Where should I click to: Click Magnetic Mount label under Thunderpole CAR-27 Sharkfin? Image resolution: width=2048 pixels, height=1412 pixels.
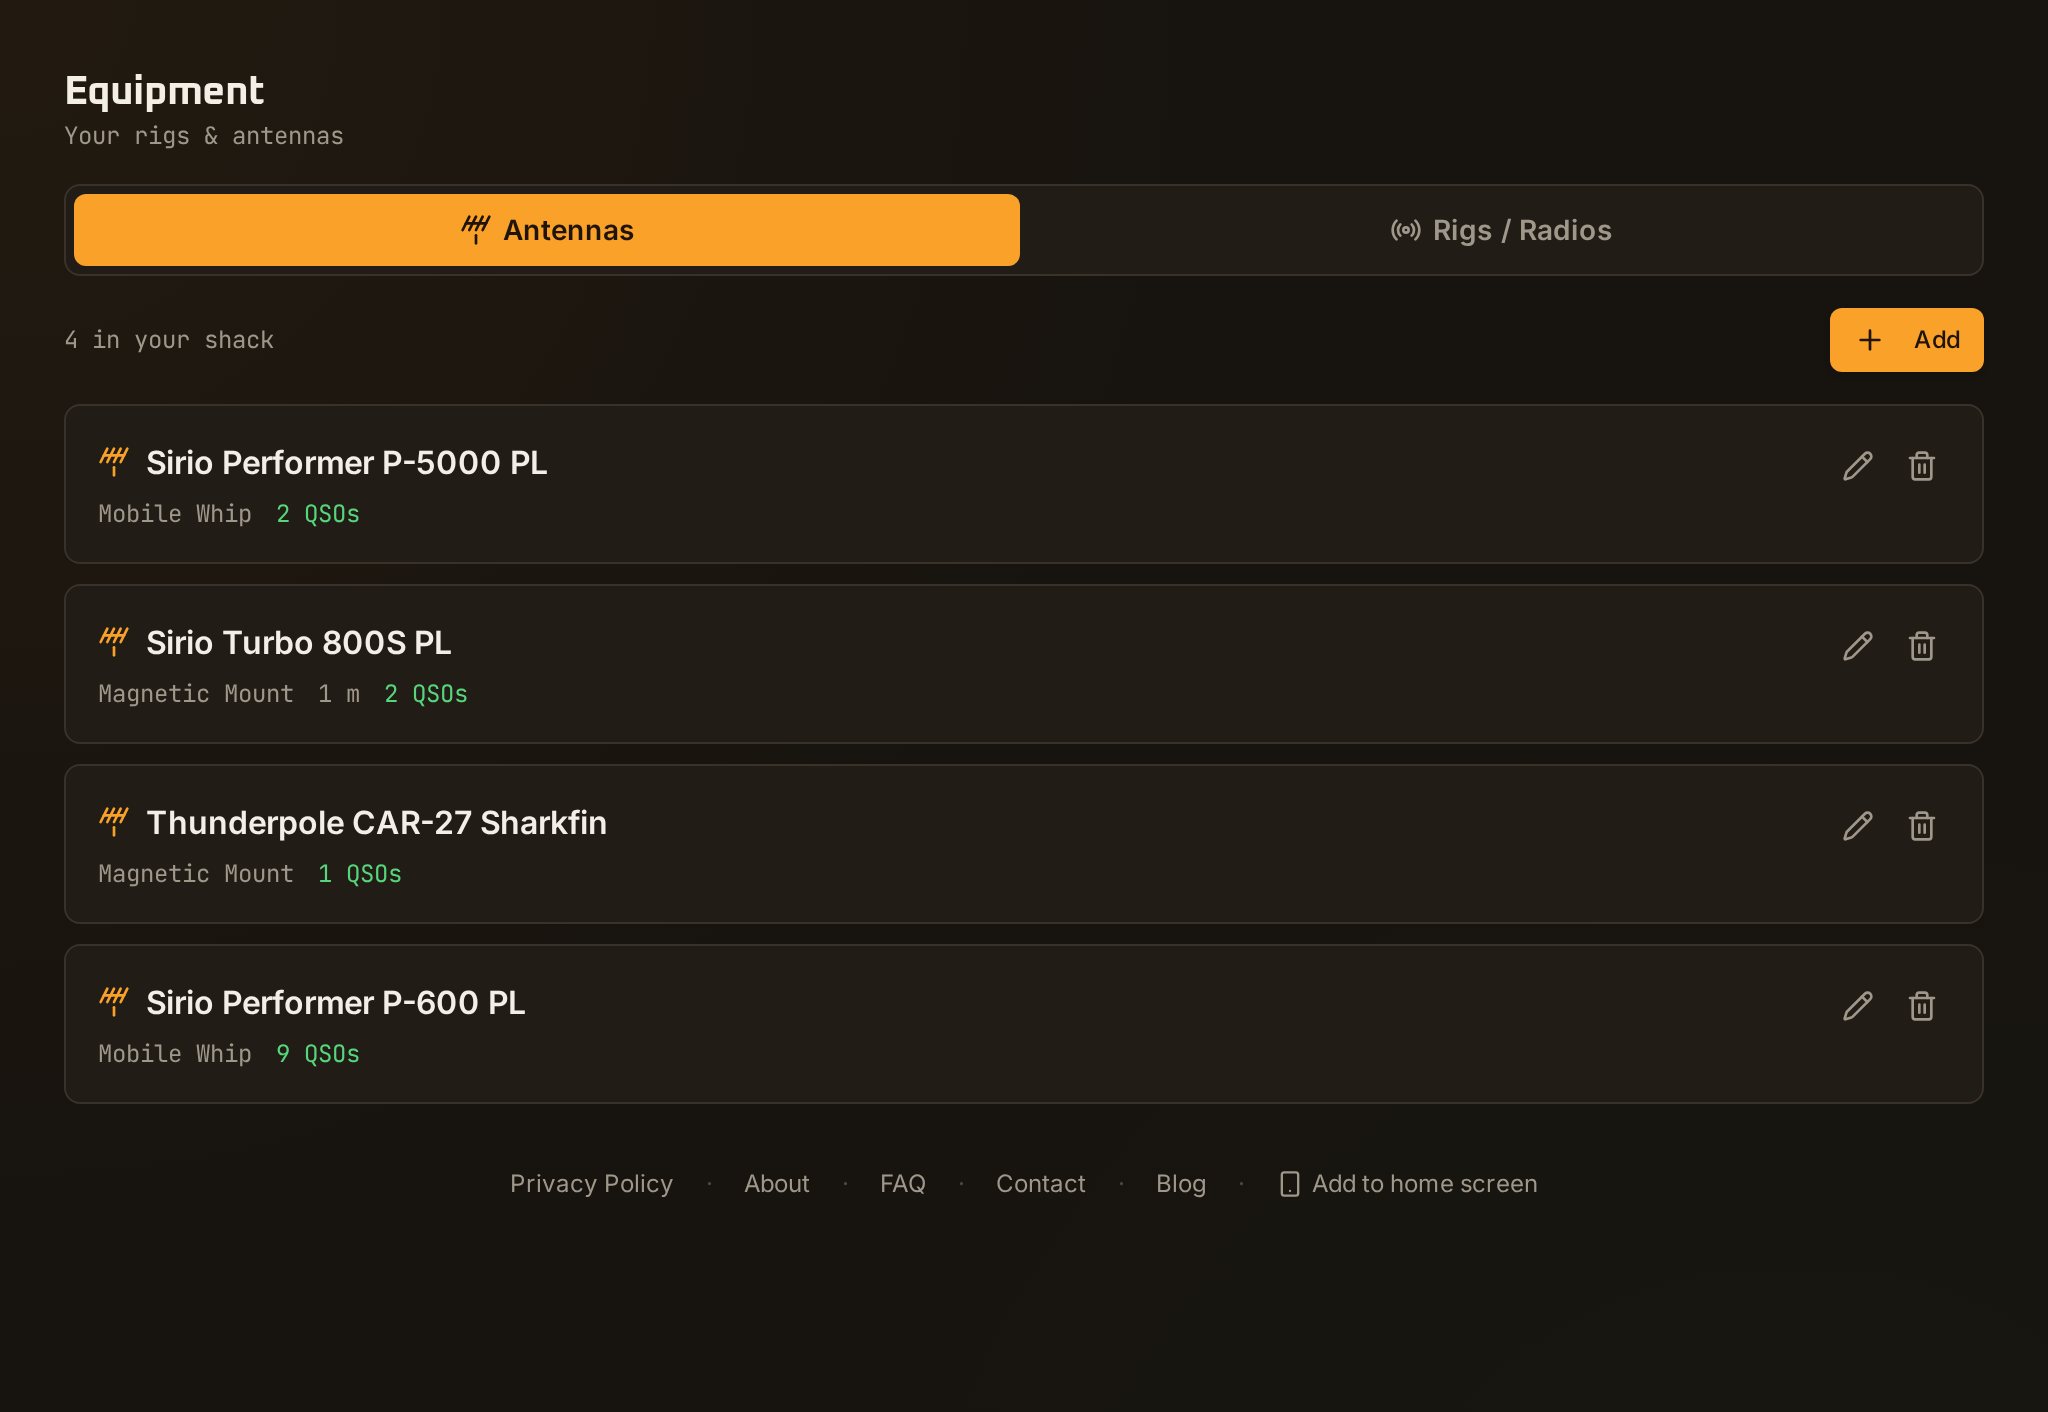[x=196, y=874]
